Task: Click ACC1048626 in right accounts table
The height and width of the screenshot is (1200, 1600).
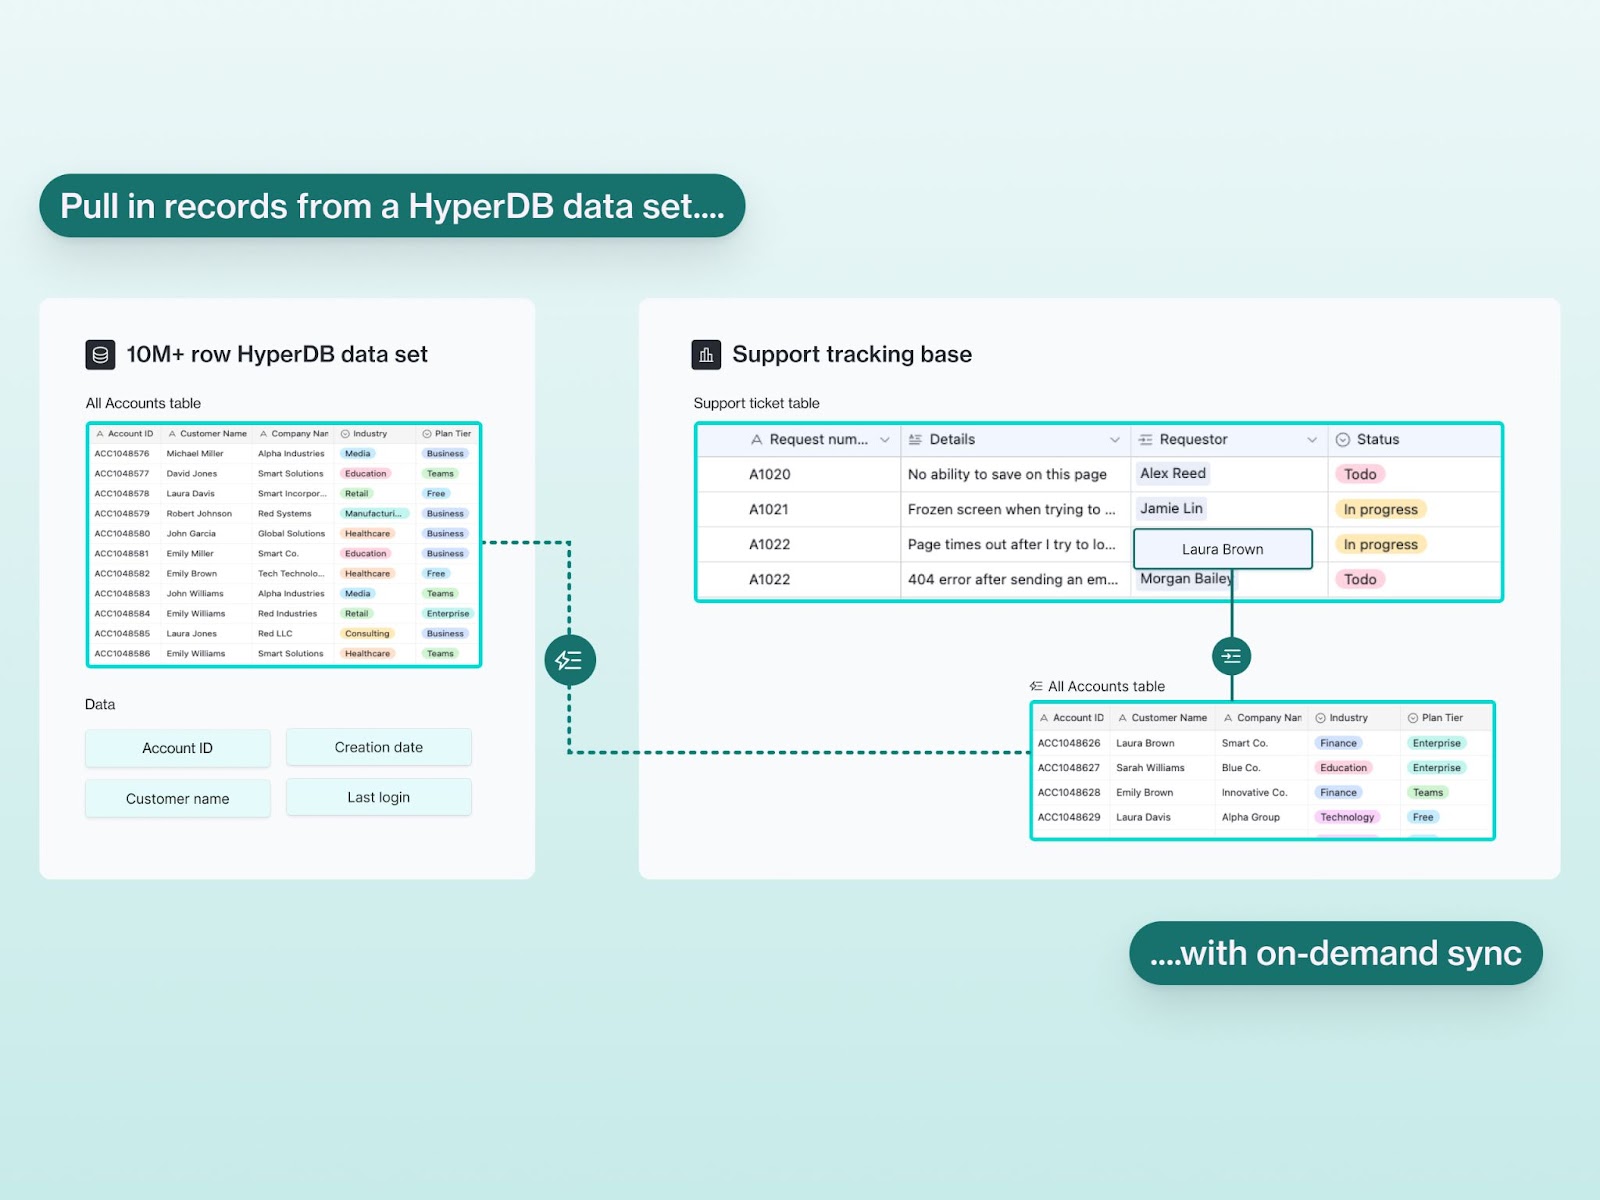Action: point(1069,743)
